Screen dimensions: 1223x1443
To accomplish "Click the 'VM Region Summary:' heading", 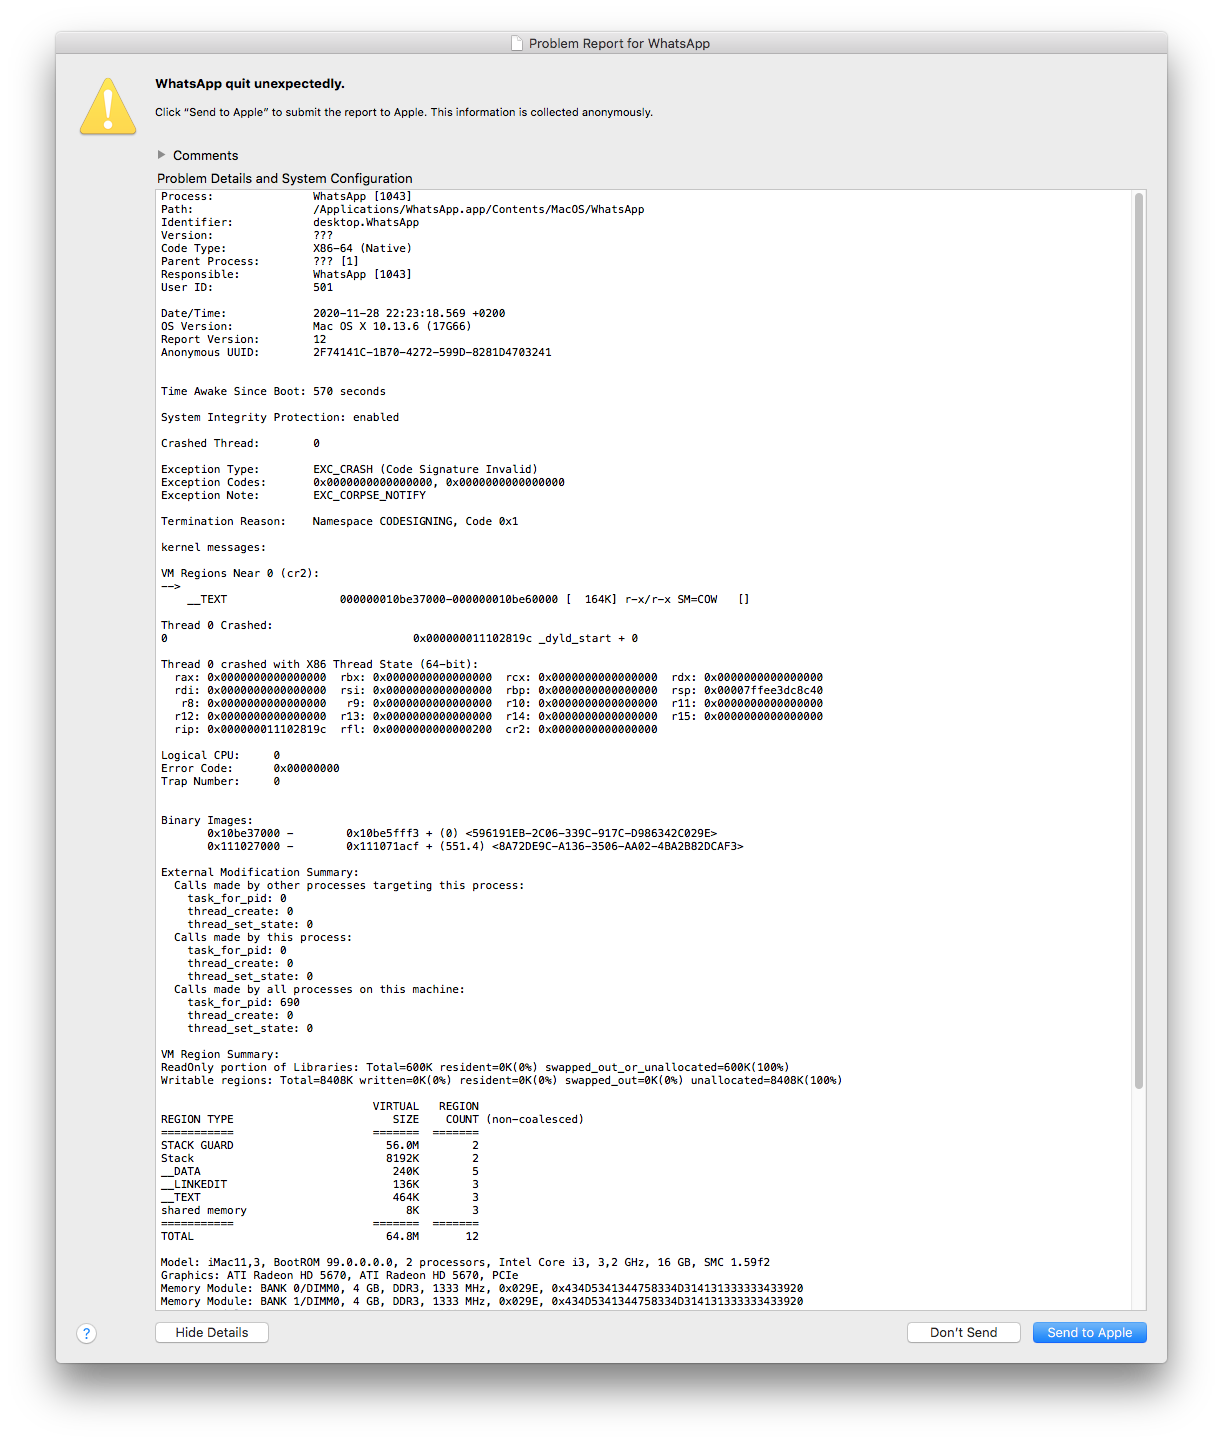I will (220, 1055).
